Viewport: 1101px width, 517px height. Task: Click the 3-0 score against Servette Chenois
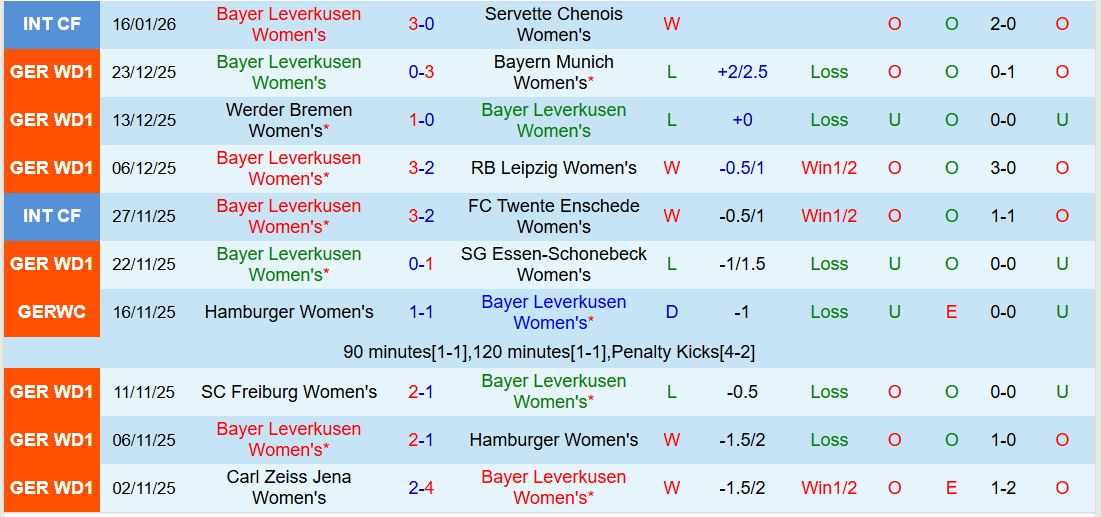(420, 24)
